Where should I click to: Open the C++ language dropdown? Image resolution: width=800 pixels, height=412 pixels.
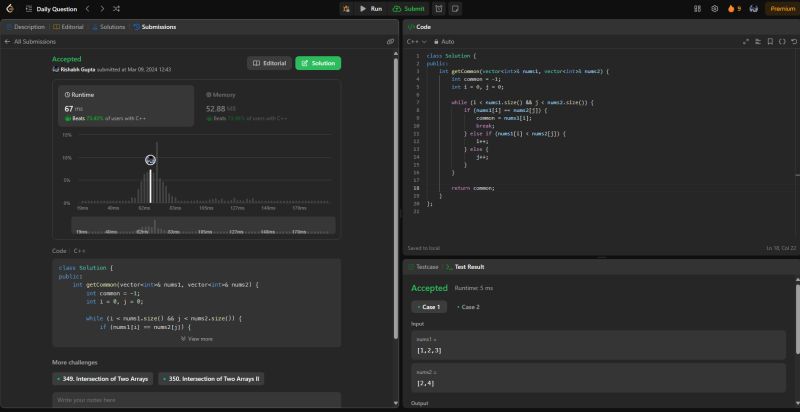coord(414,42)
